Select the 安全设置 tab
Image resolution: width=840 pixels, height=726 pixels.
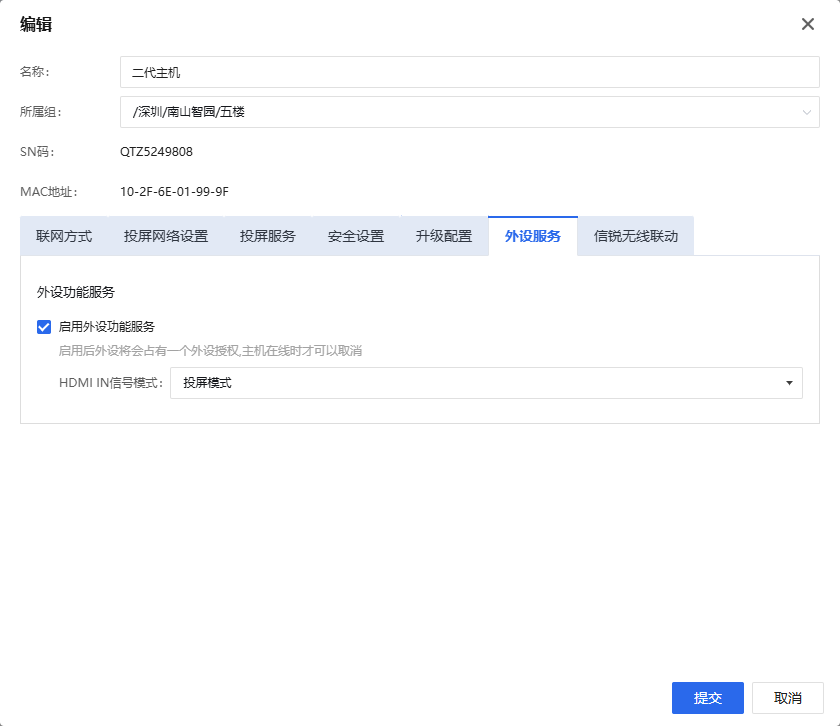pos(356,237)
